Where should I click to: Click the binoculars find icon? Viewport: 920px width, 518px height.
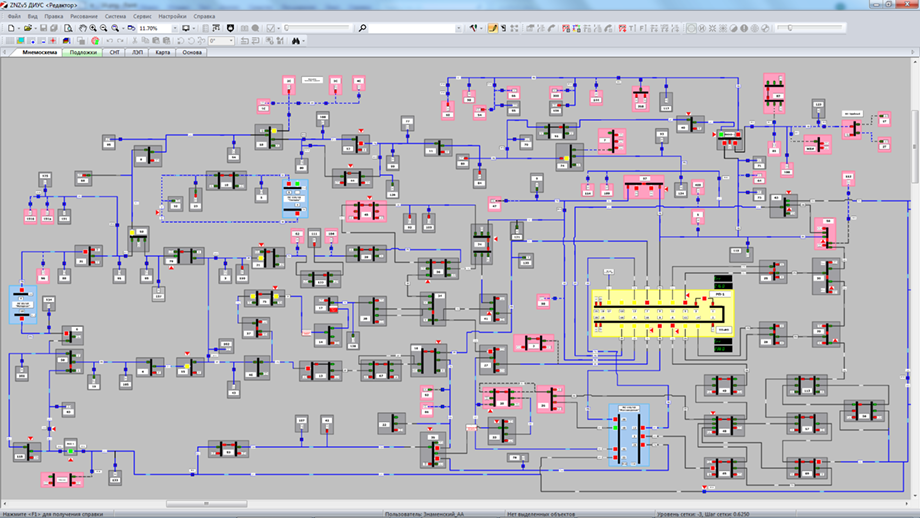295,41
